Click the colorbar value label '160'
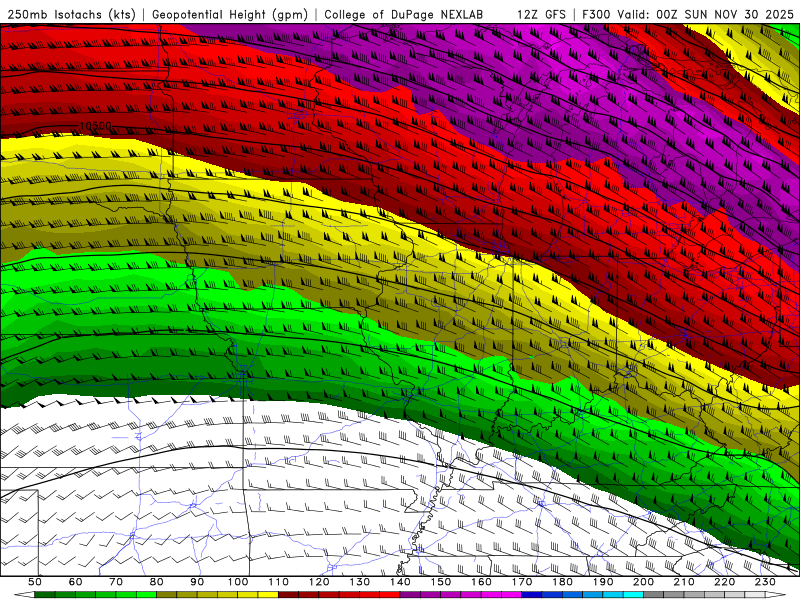Screen dimensions: 800x600 point(481,582)
